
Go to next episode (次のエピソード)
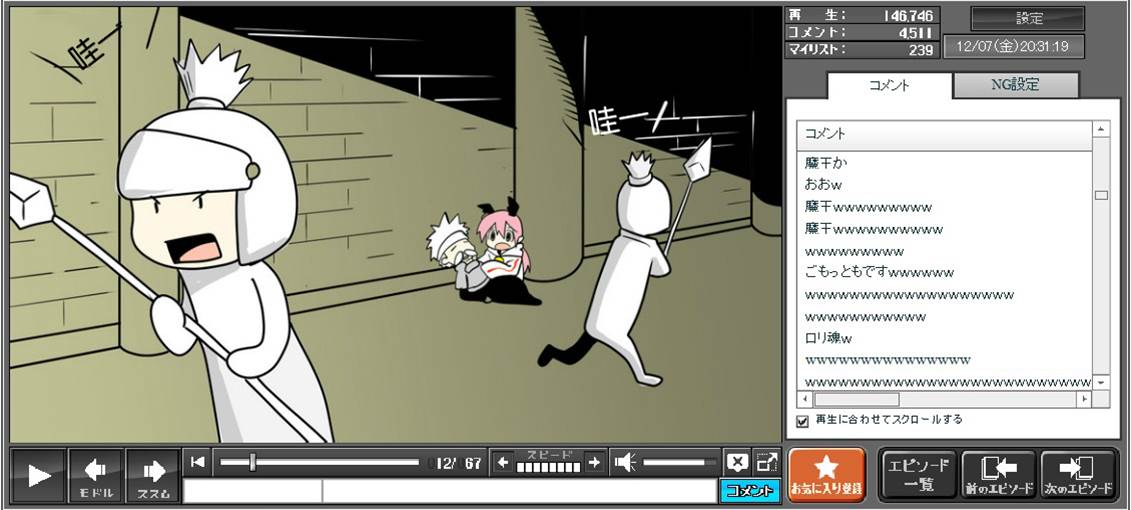1078,475
